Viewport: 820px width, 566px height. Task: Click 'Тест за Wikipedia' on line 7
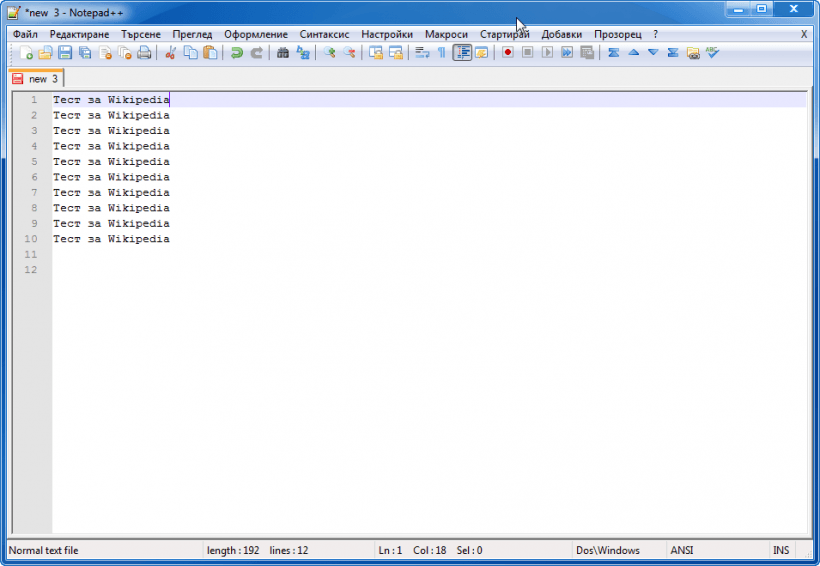[111, 192]
